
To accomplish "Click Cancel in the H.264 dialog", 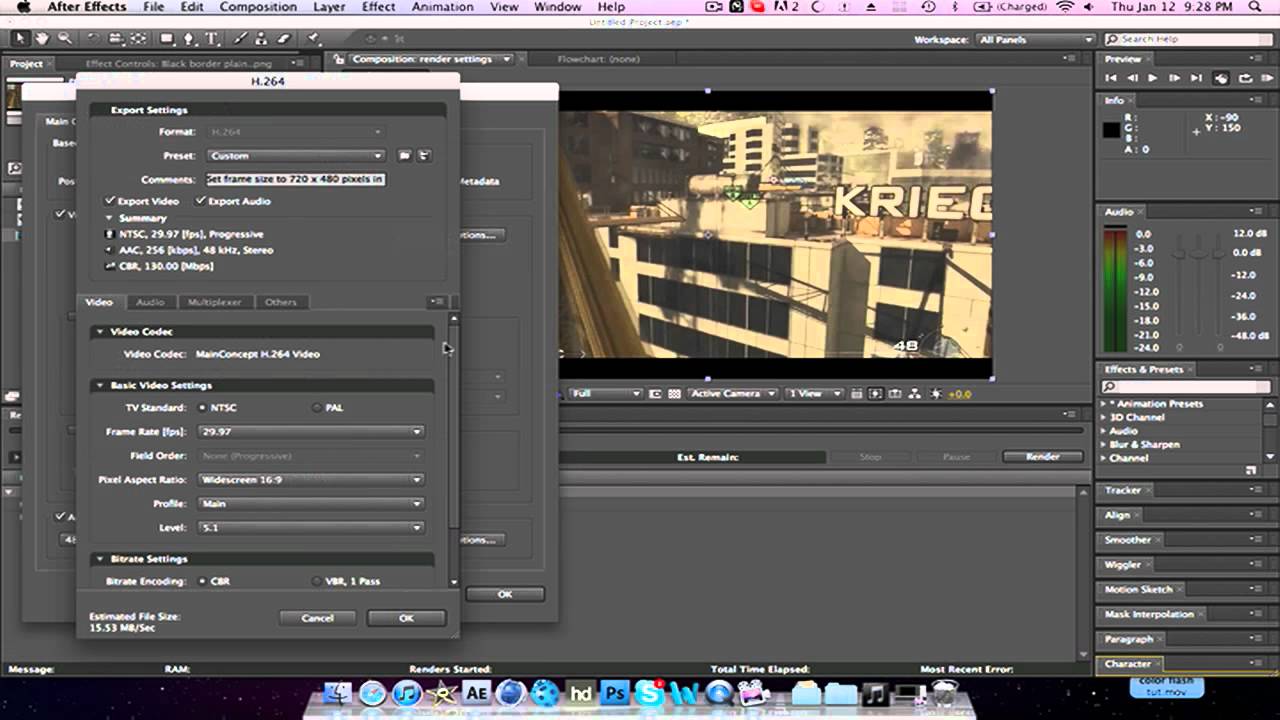I will (x=318, y=618).
